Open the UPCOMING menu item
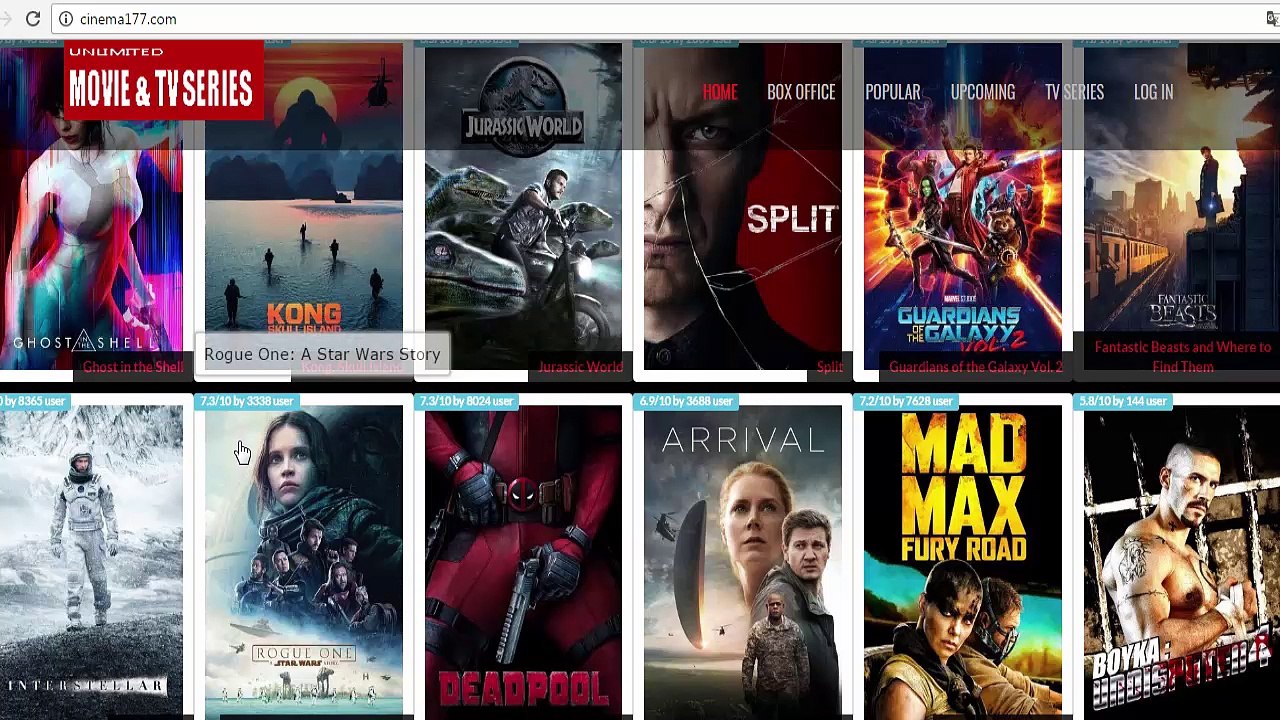1280x720 pixels. tap(983, 92)
